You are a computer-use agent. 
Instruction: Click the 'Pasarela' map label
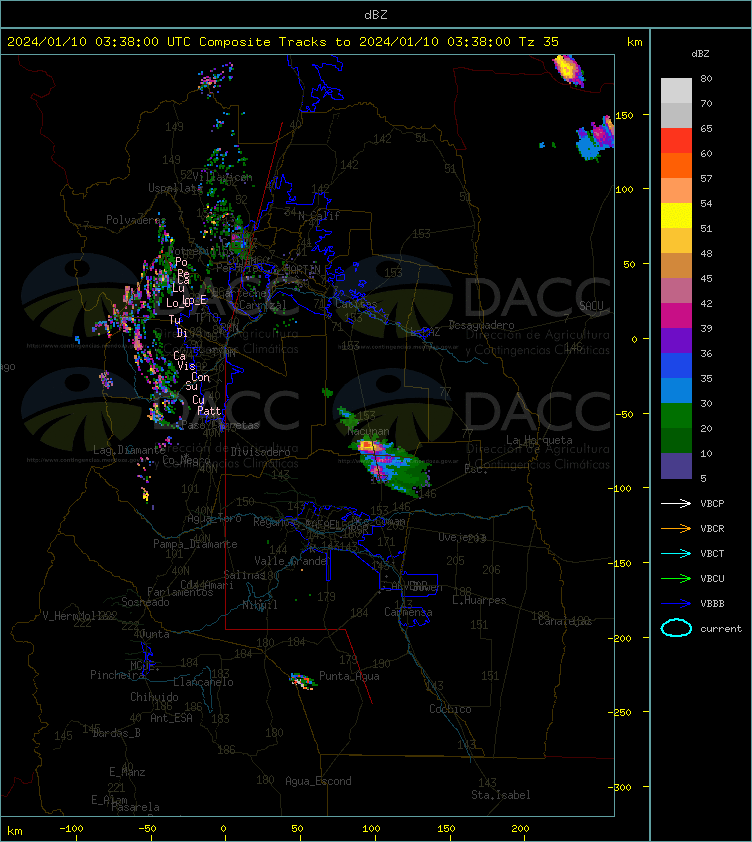coord(135,807)
